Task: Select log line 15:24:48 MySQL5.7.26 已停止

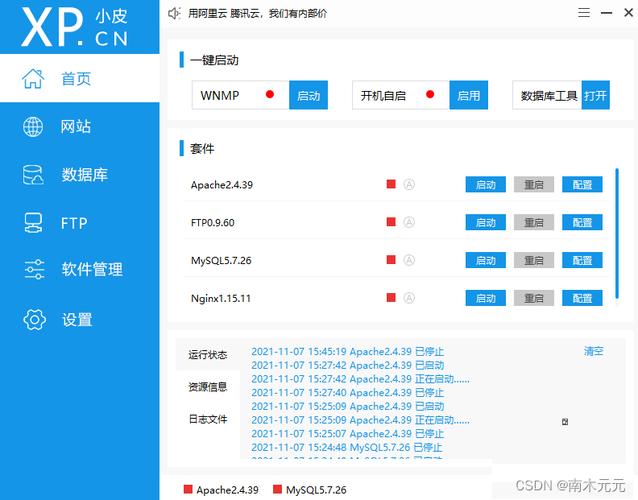Action: coord(347,447)
